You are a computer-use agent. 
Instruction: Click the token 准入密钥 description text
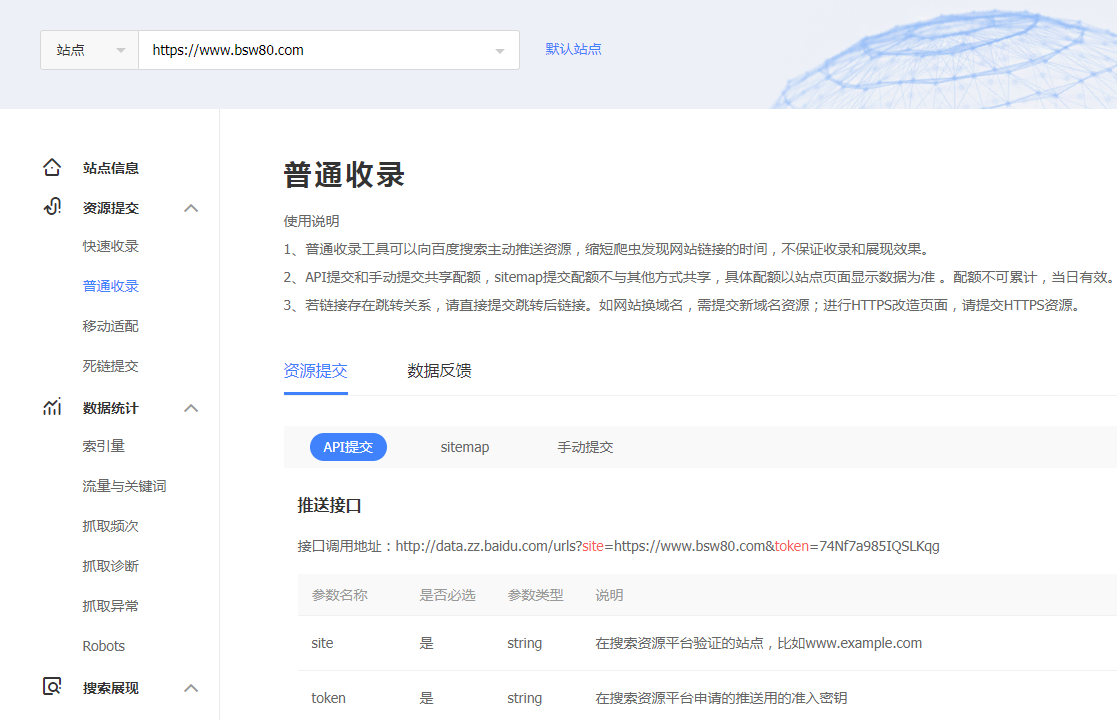click(x=721, y=698)
